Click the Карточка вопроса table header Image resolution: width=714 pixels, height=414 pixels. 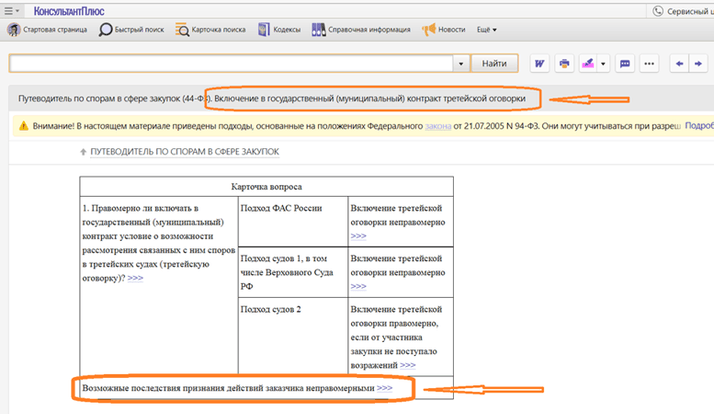click(x=266, y=187)
